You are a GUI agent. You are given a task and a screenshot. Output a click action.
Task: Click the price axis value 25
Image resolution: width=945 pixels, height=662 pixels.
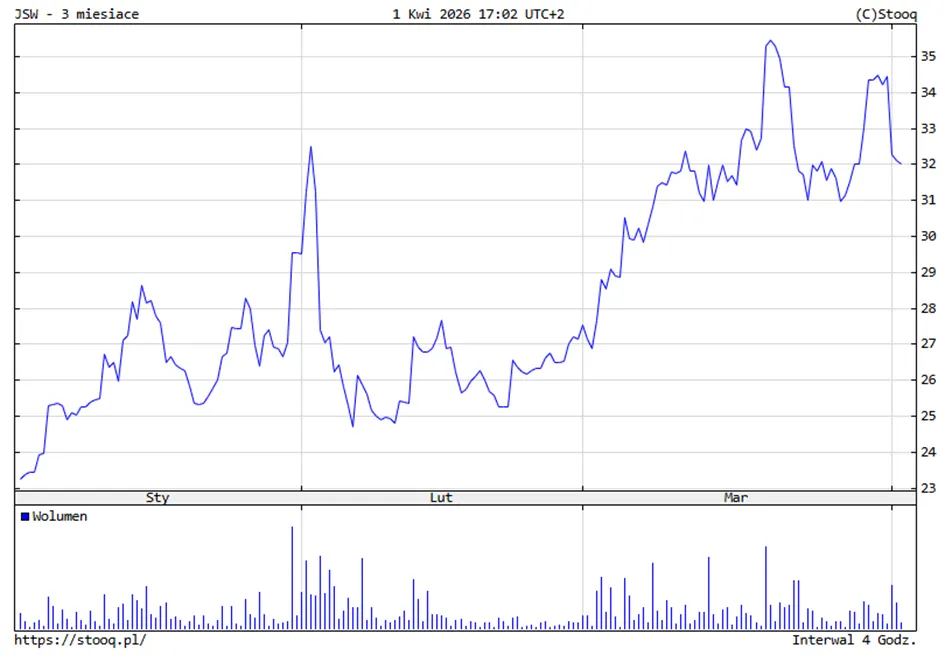(x=928, y=416)
